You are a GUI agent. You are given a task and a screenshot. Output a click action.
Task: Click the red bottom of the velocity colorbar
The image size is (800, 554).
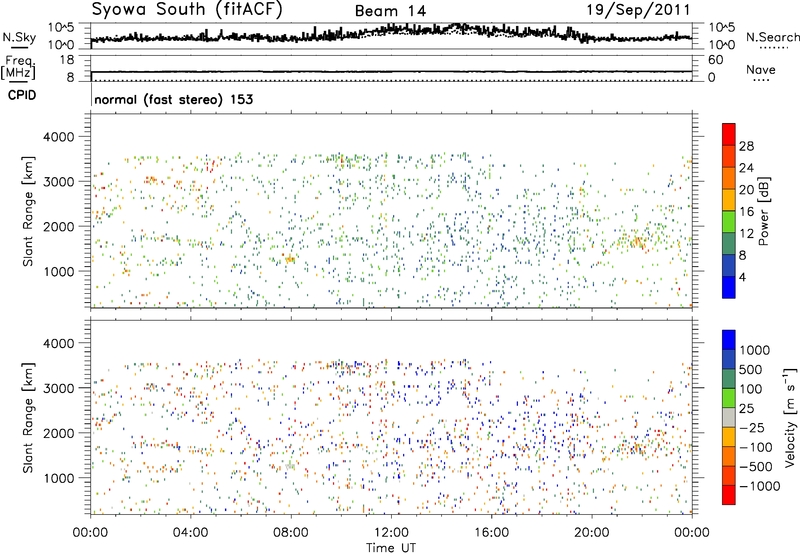pyautogui.click(x=729, y=495)
